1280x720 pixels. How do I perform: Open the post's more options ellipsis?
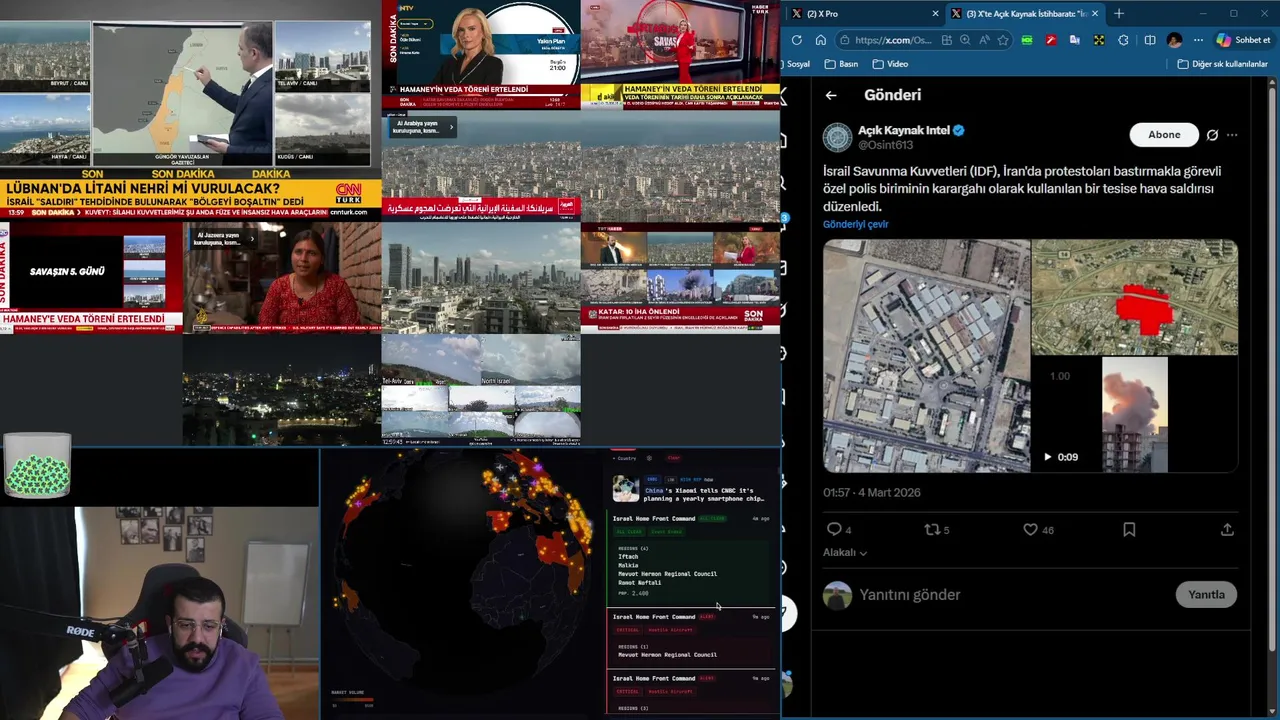(1232, 135)
